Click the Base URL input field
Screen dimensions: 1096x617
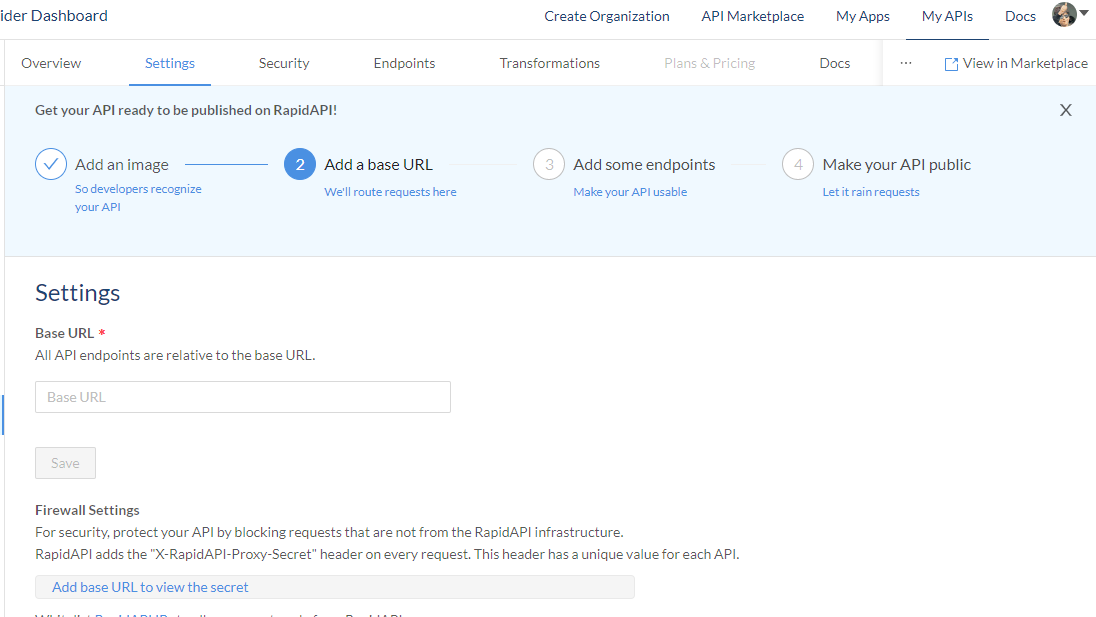point(243,397)
